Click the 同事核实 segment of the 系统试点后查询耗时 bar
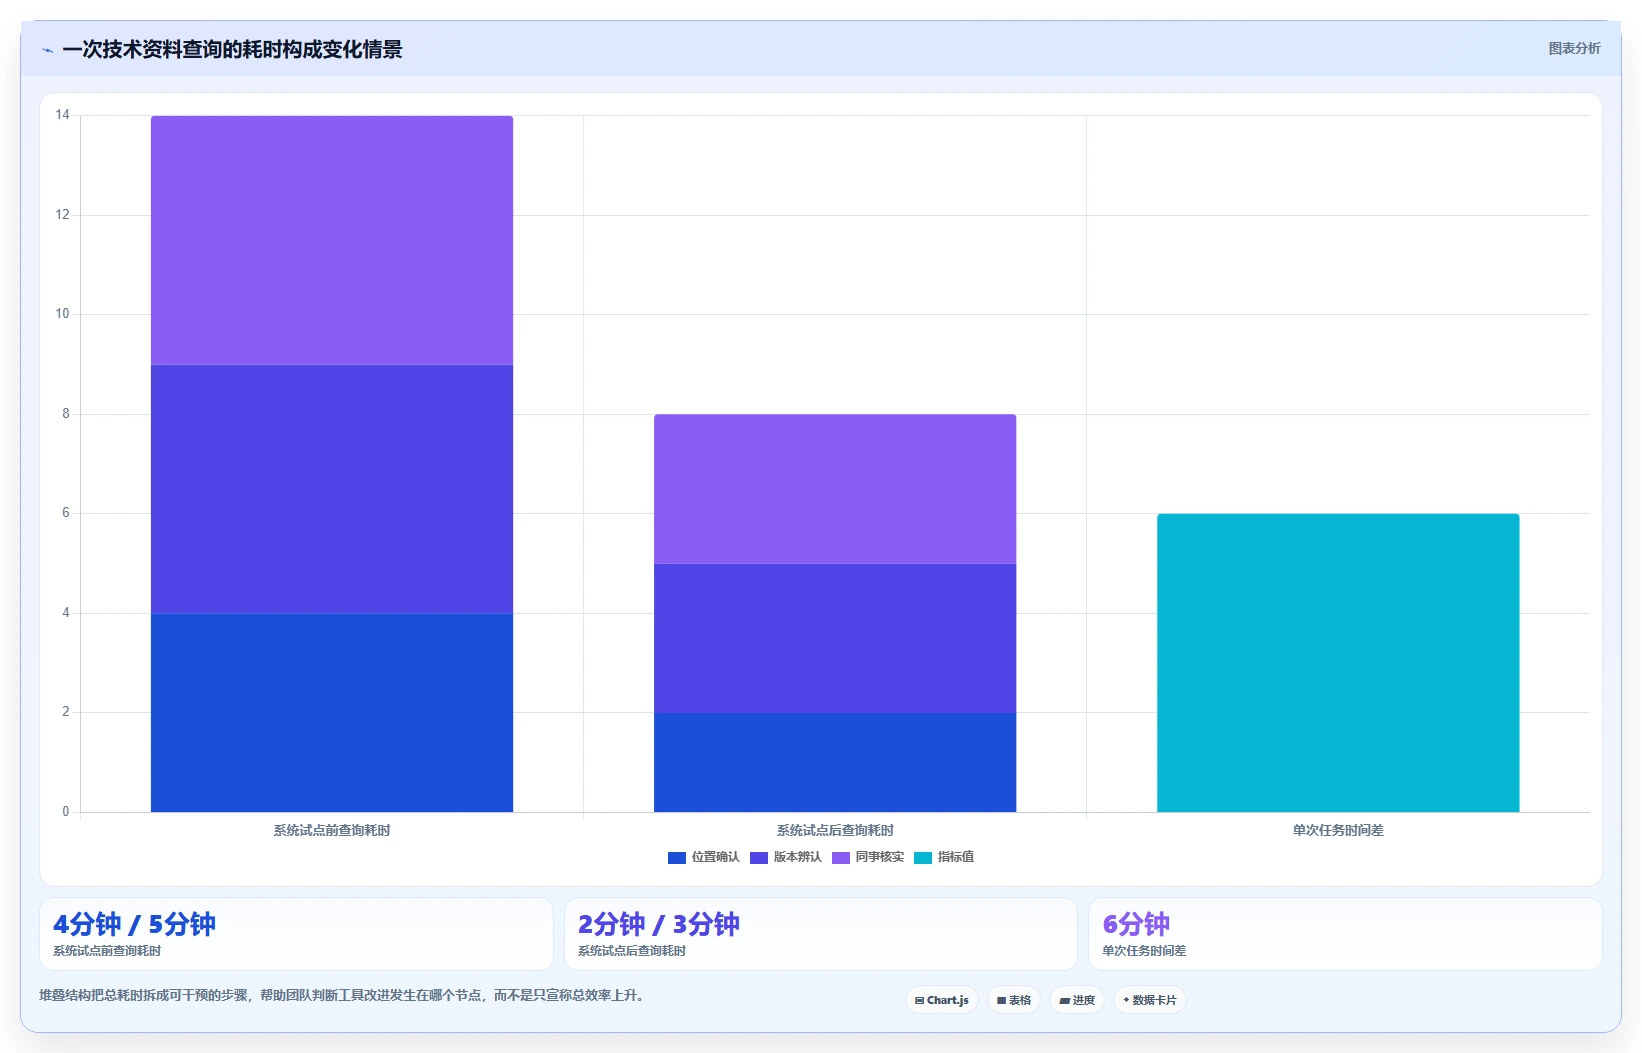Image resolution: width=1642 pixels, height=1053 pixels. pos(835,489)
